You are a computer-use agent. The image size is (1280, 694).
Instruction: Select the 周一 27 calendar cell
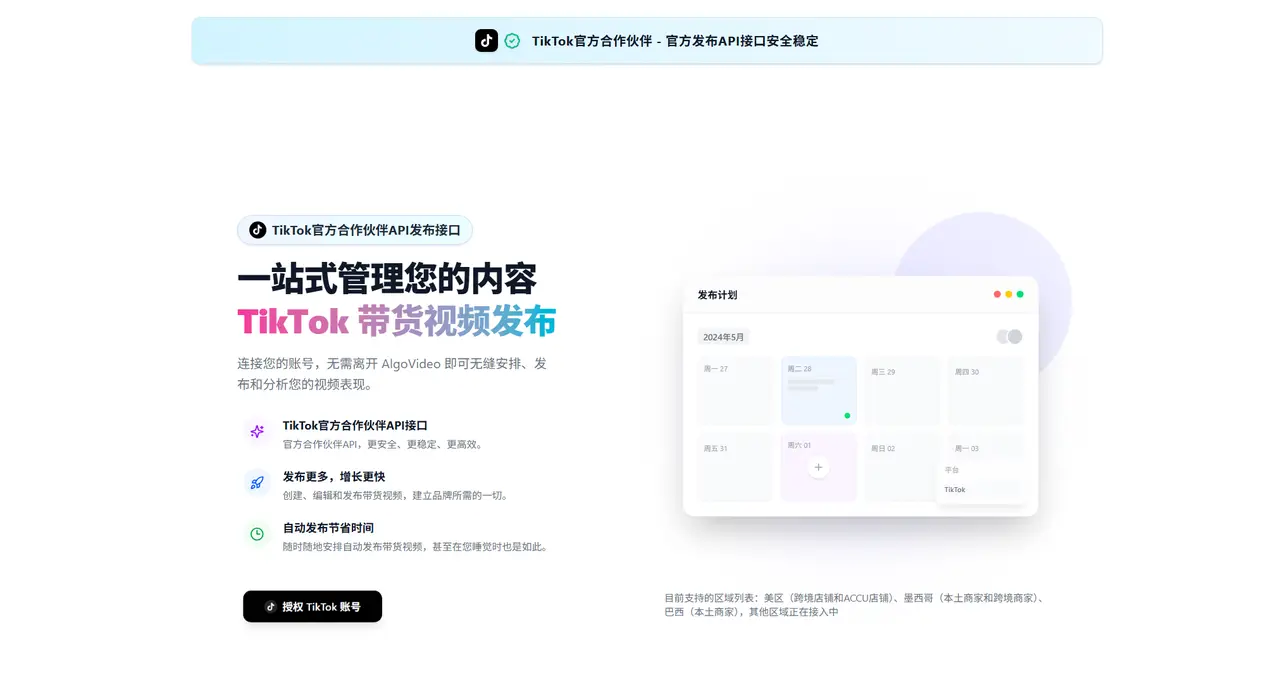coord(735,391)
